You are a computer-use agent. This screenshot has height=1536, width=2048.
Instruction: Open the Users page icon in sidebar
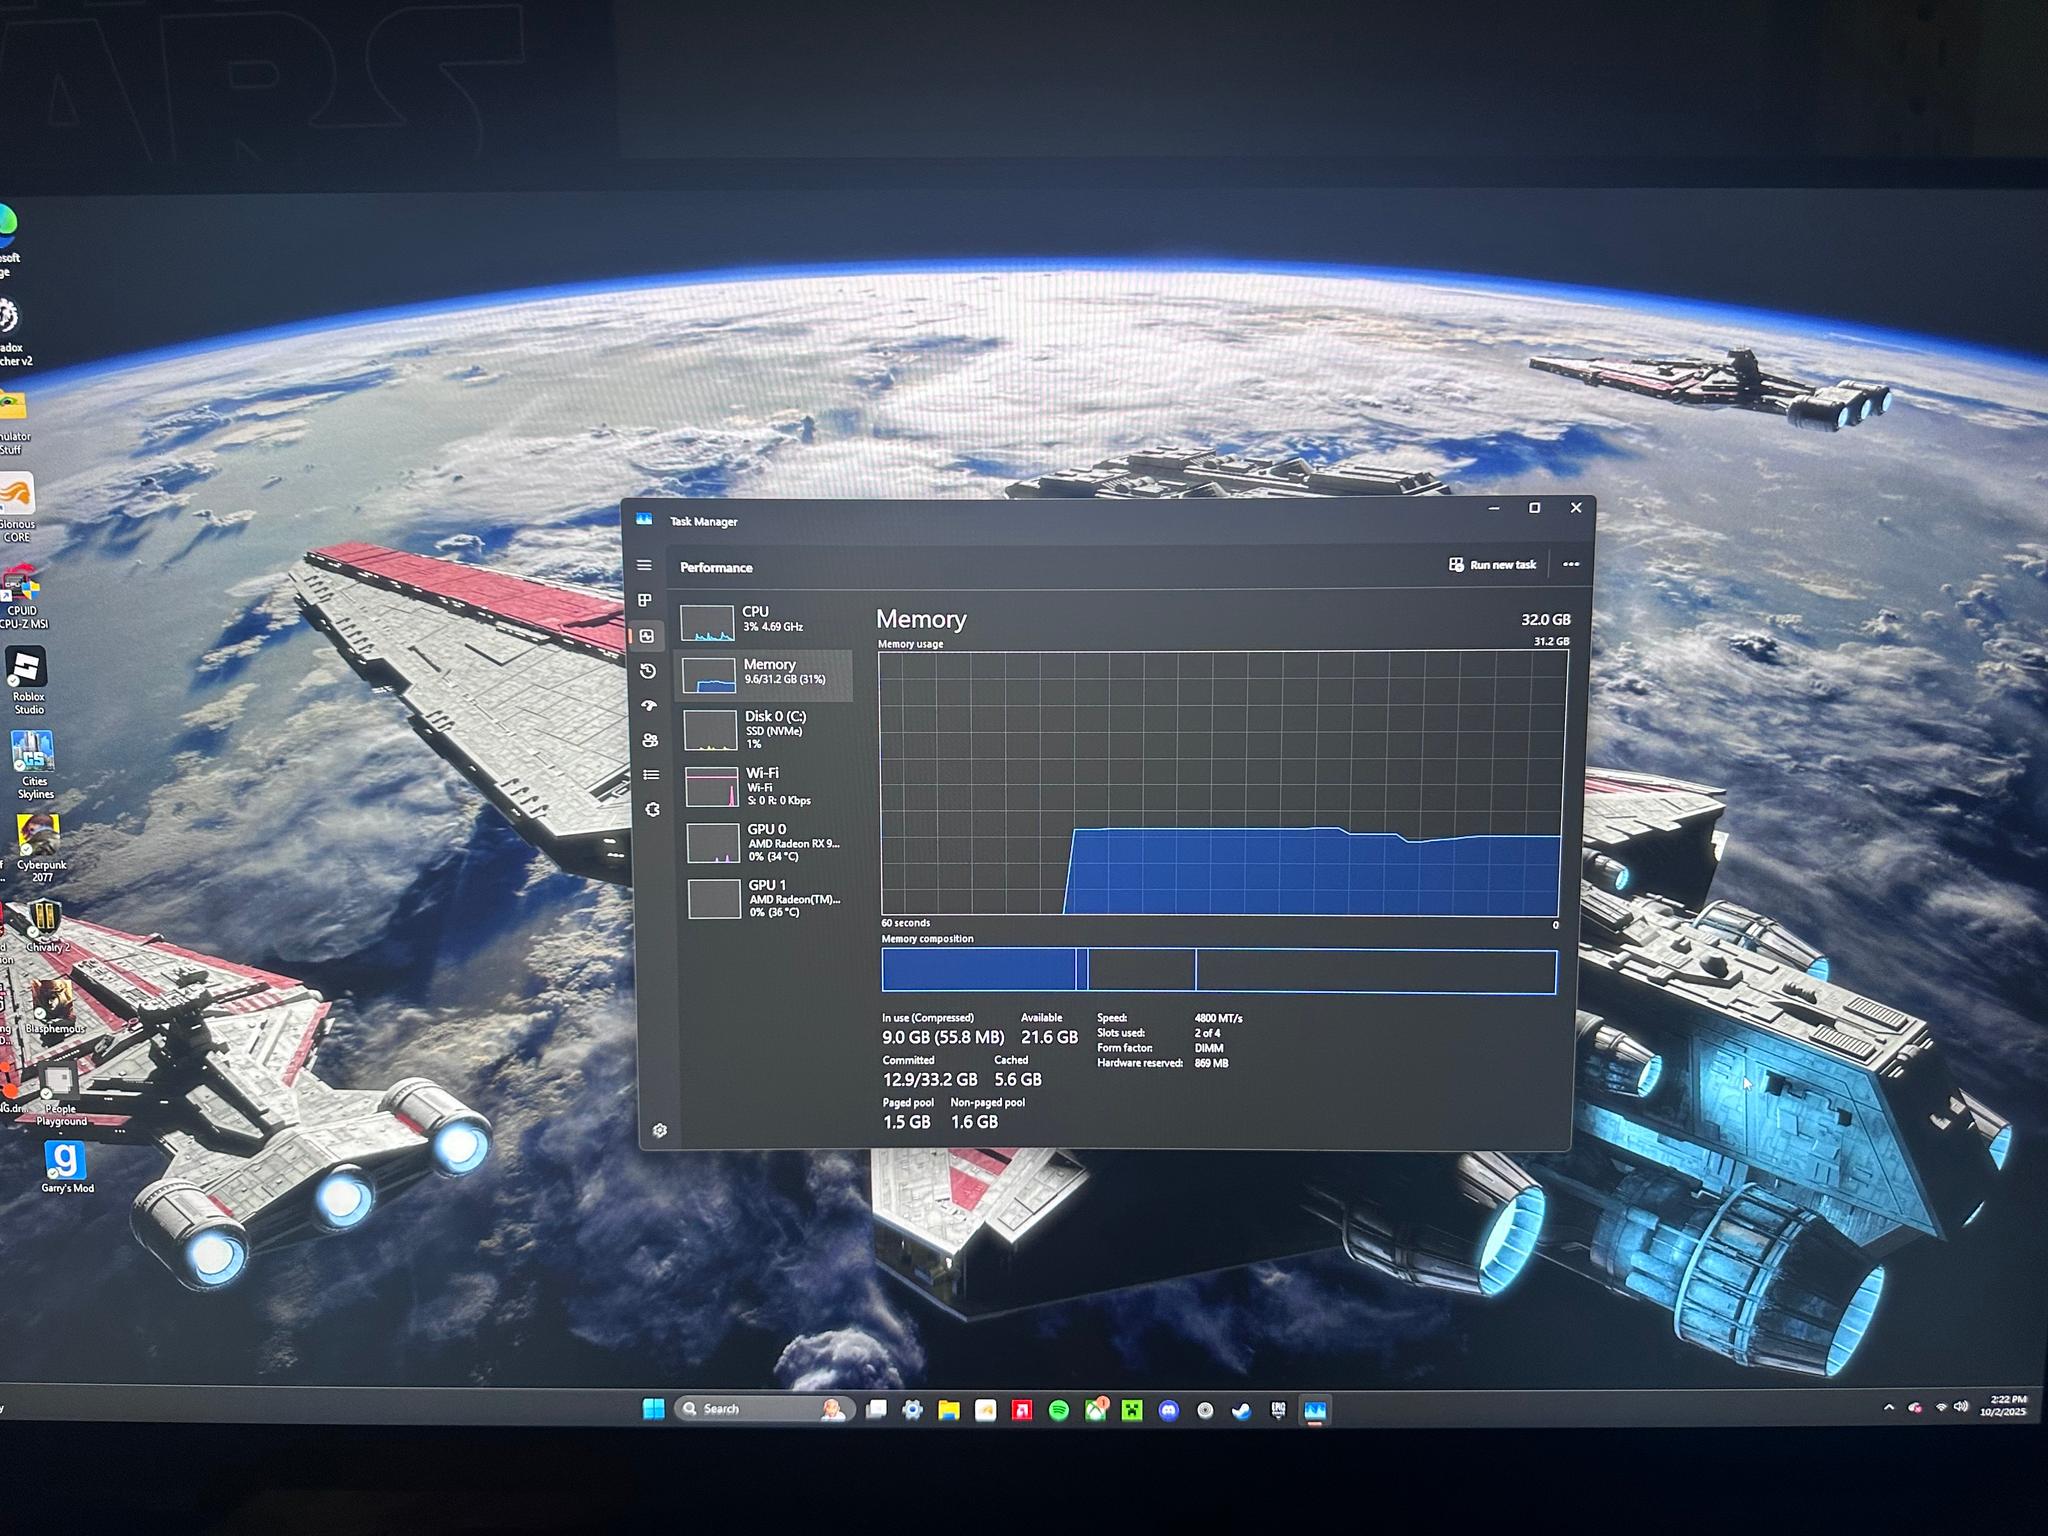point(650,740)
